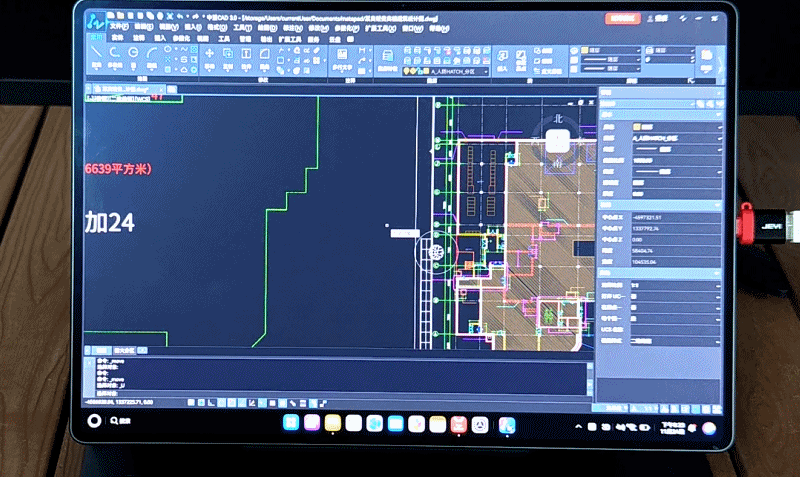The height and width of the screenshot is (477, 800).
Task: Click the ZWCAD application logo button
Action: point(94,19)
